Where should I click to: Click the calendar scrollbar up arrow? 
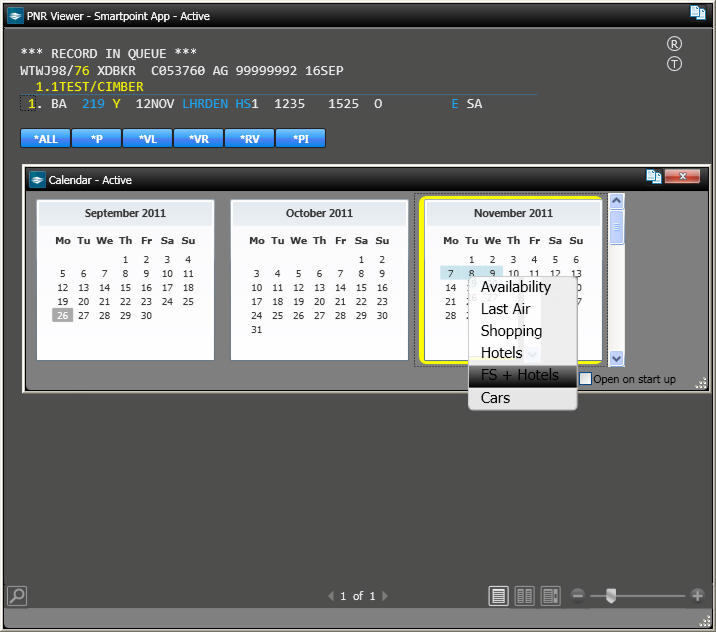click(x=616, y=201)
